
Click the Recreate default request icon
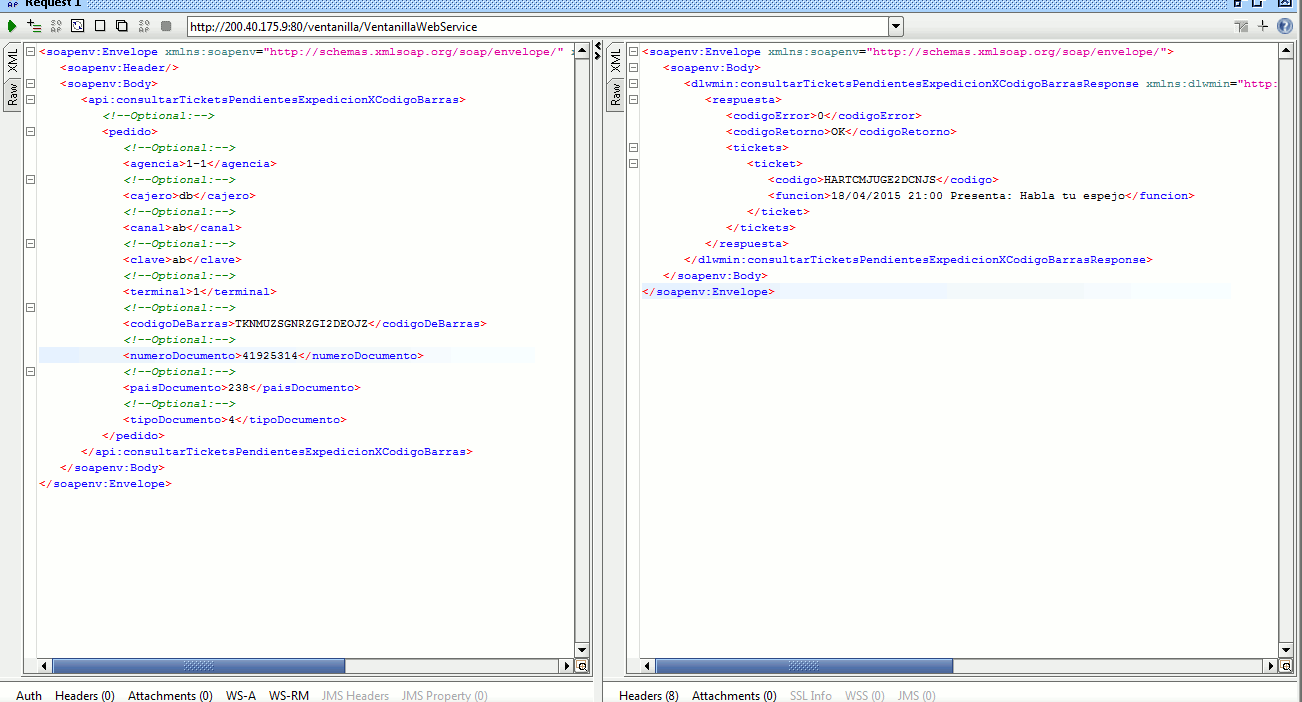78,26
